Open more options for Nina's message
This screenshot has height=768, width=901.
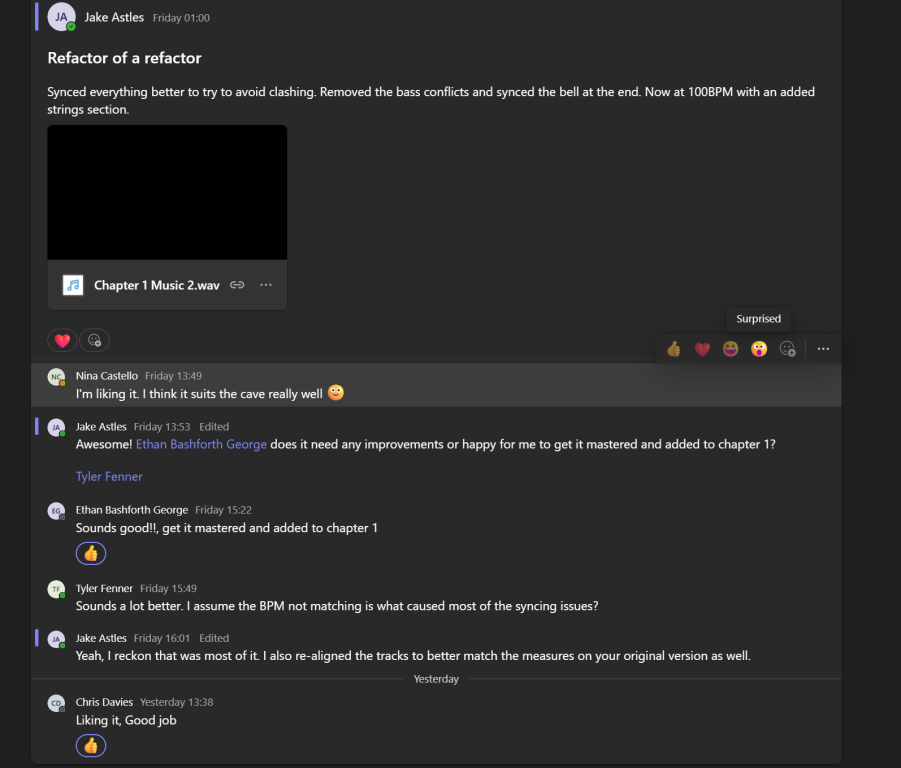pos(823,349)
